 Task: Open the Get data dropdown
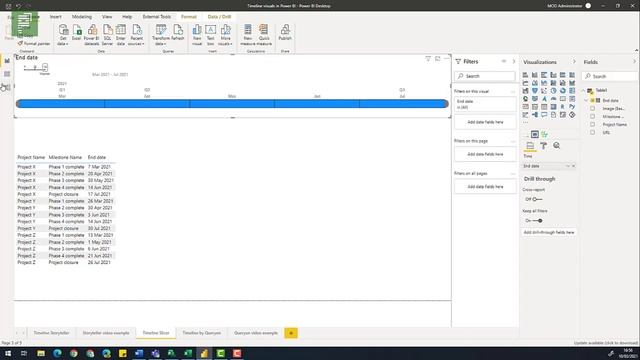pyautogui.click(x=62, y=35)
